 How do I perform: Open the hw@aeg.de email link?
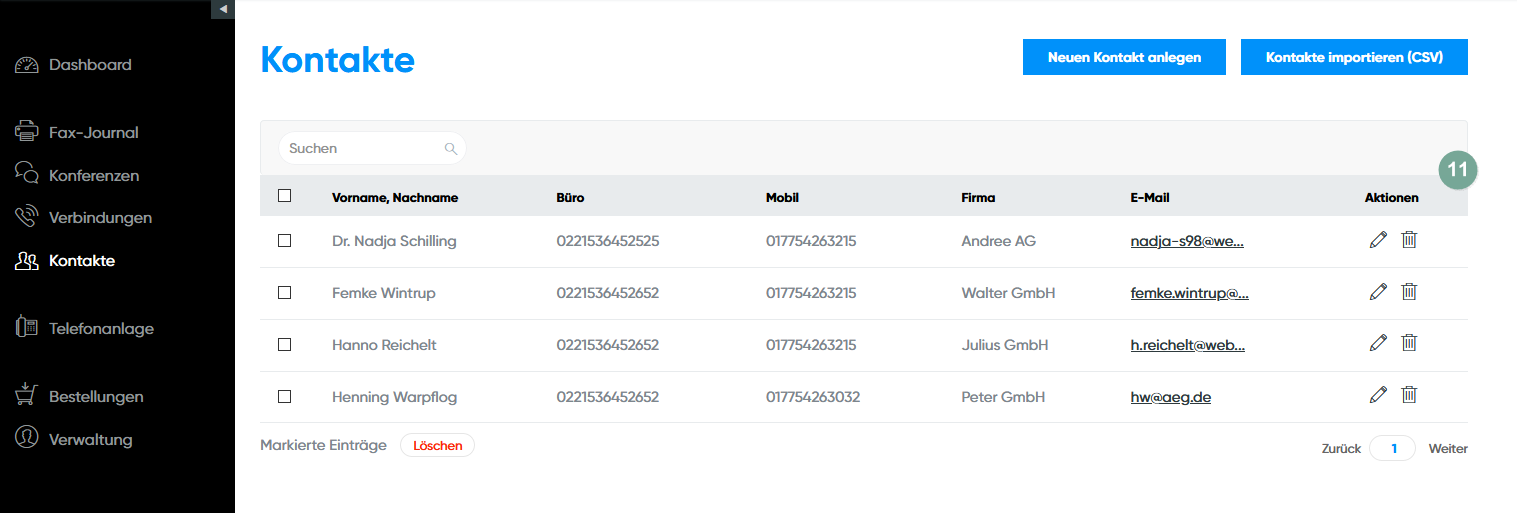pos(1171,397)
